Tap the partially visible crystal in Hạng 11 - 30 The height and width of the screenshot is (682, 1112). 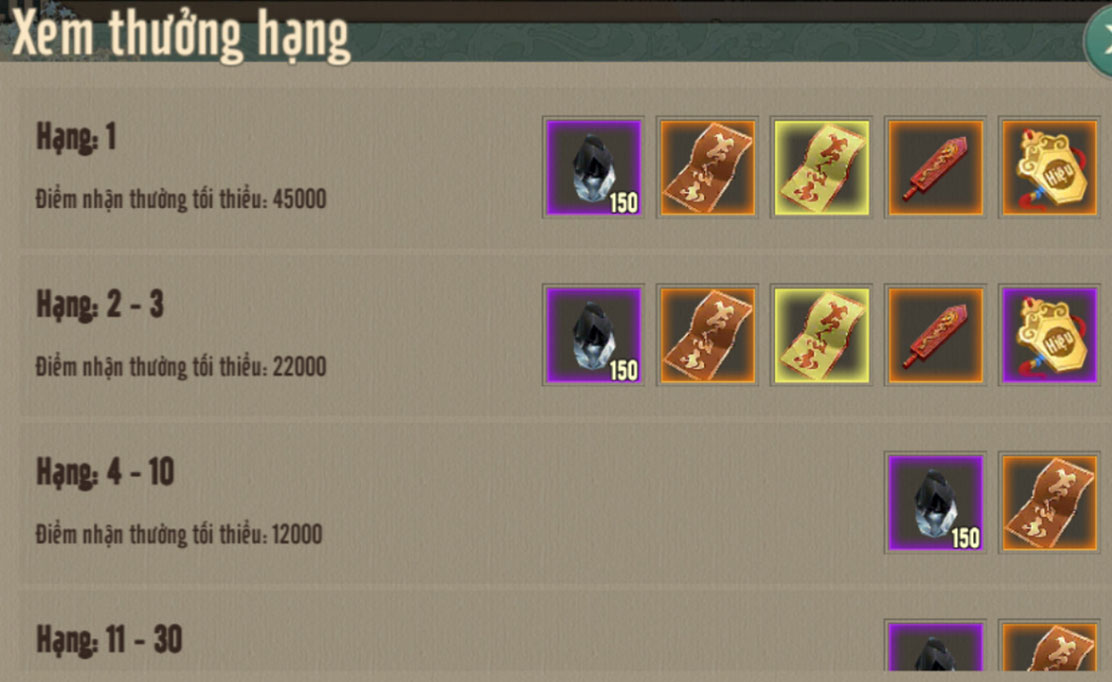click(935, 645)
